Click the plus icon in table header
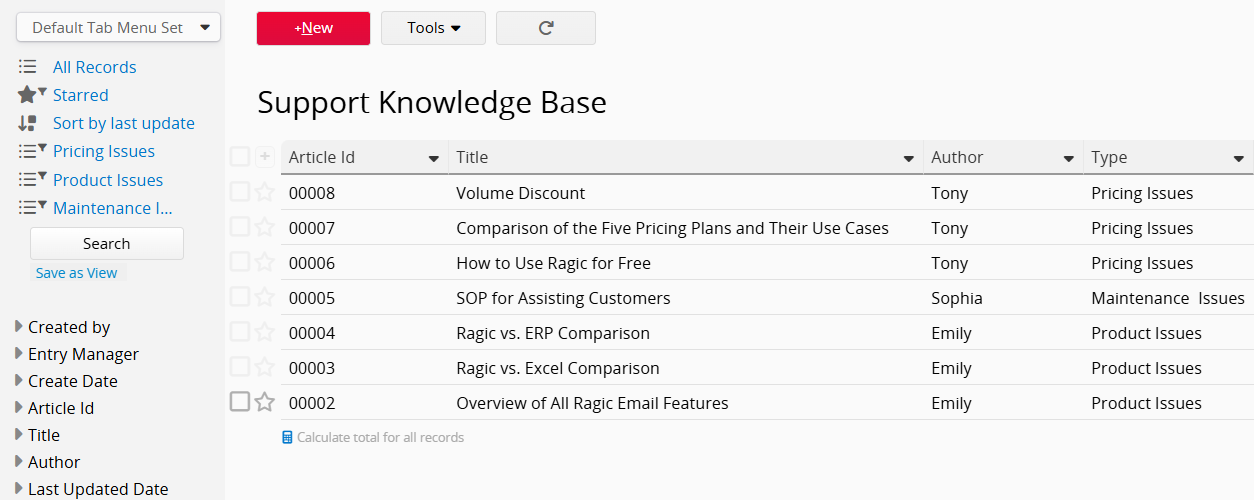Viewport: 1254px width, 500px height. tap(264, 157)
